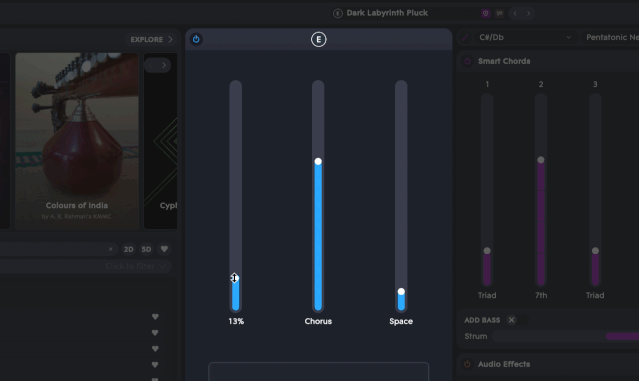
Task: Click the purple icon next to preset name
Action: (x=485, y=13)
